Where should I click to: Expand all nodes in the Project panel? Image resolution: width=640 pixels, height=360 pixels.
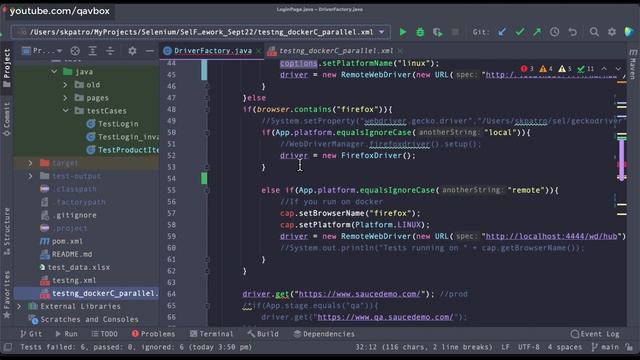click(x=93, y=51)
